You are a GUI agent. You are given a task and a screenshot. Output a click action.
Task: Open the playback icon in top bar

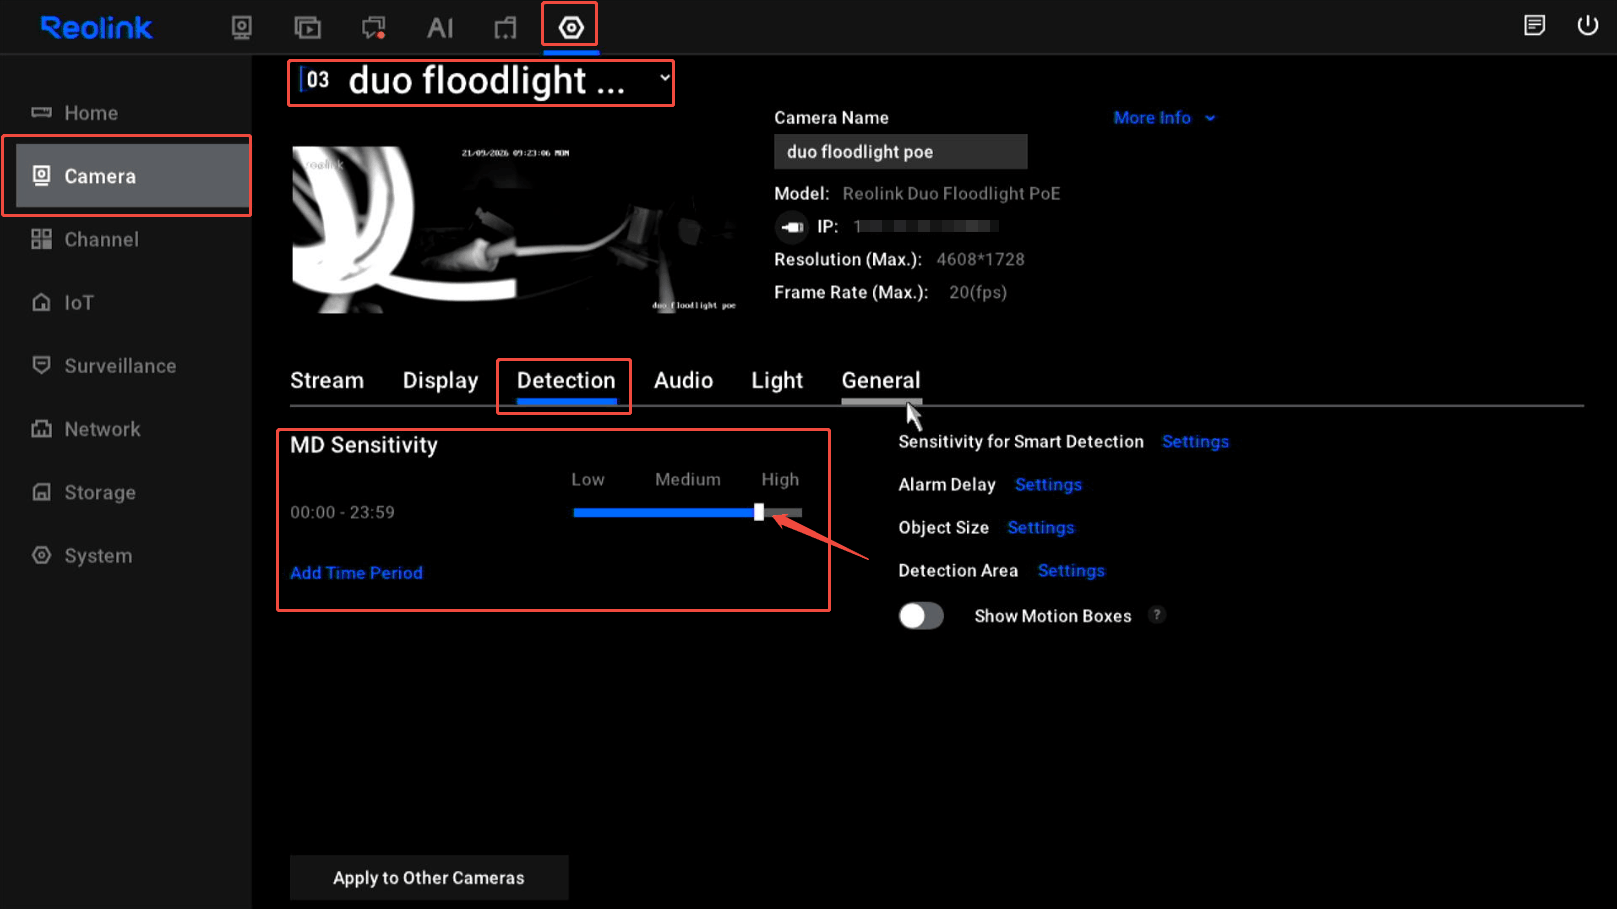coord(307,27)
